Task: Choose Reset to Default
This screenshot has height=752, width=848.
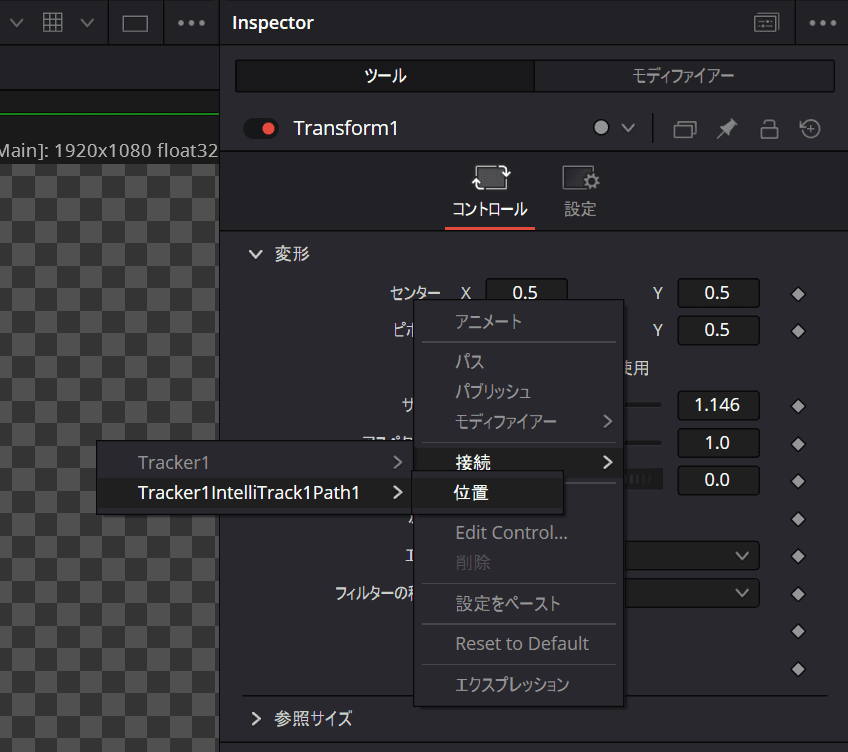Action: 519,644
